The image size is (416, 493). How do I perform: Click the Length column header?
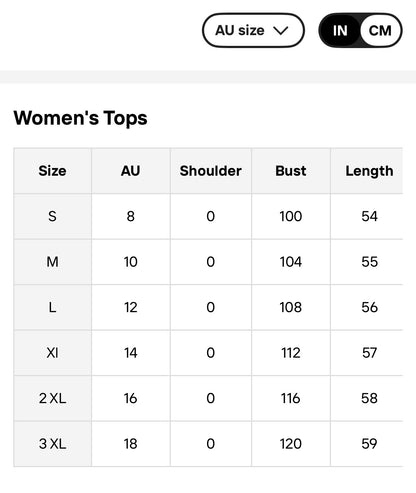coord(369,171)
